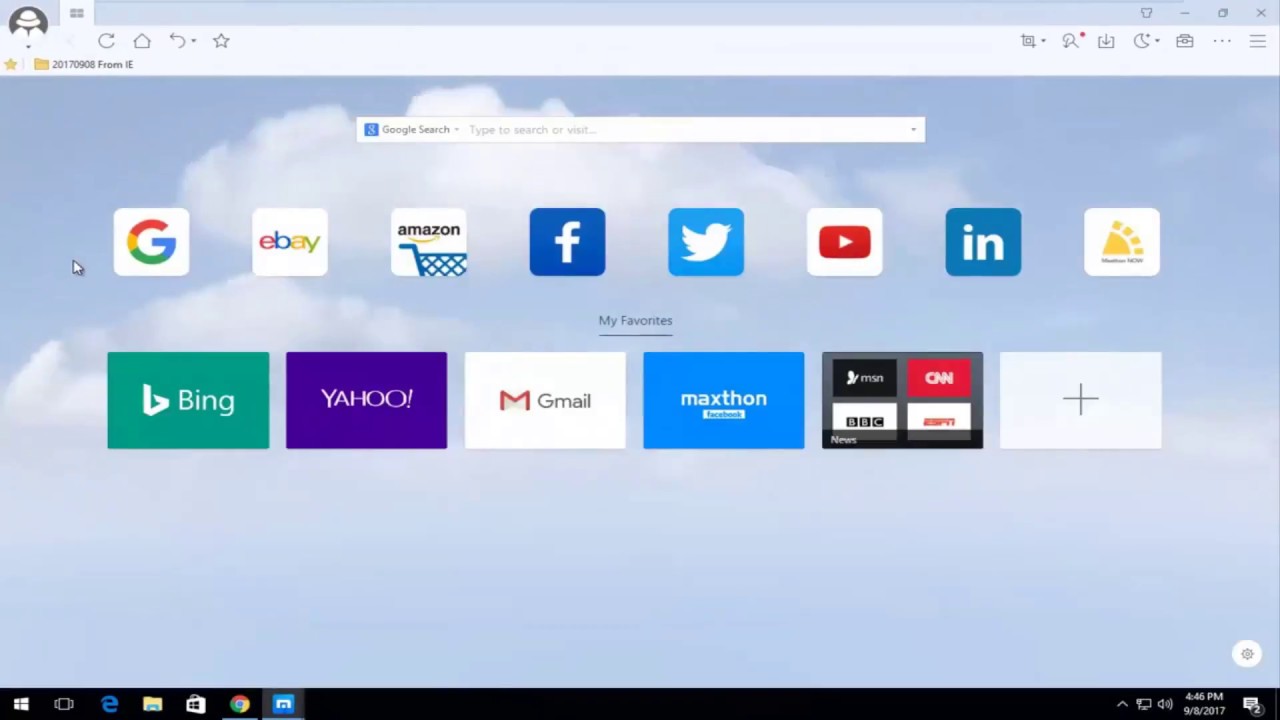Open the Bing favorite tile
Viewport: 1280px width, 720px height.
tap(188, 400)
